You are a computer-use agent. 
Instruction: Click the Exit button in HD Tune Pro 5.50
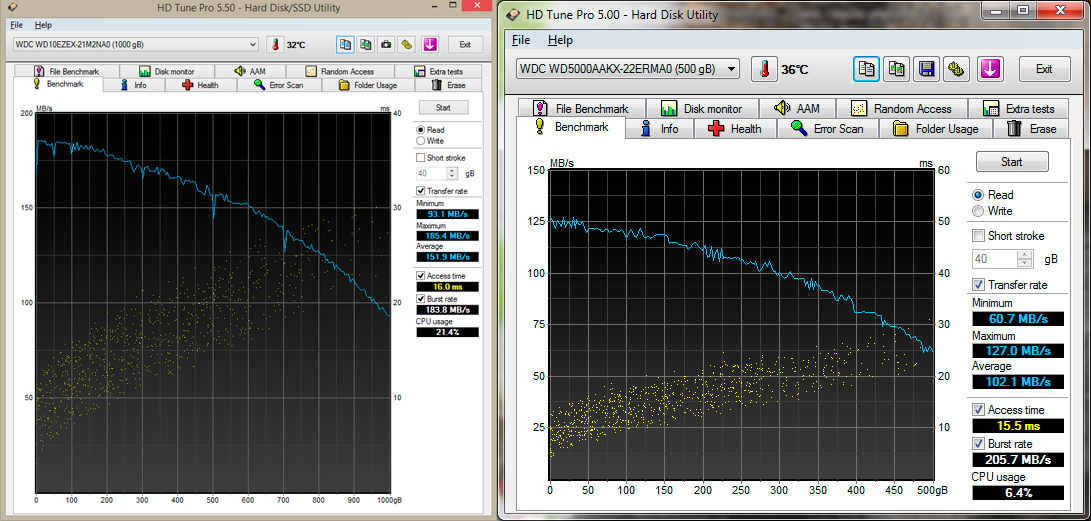[x=465, y=44]
